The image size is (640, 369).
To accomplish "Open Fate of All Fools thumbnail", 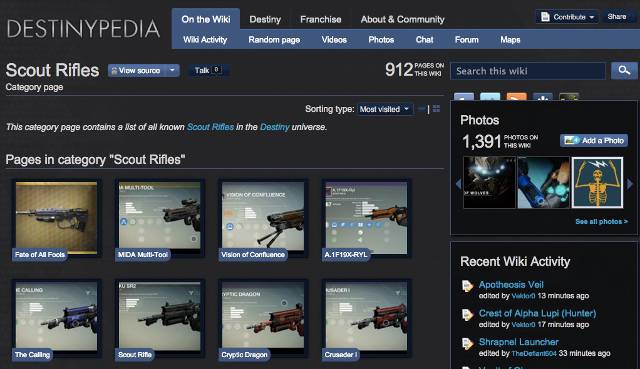I will pyautogui.click(x=56, y=218).
